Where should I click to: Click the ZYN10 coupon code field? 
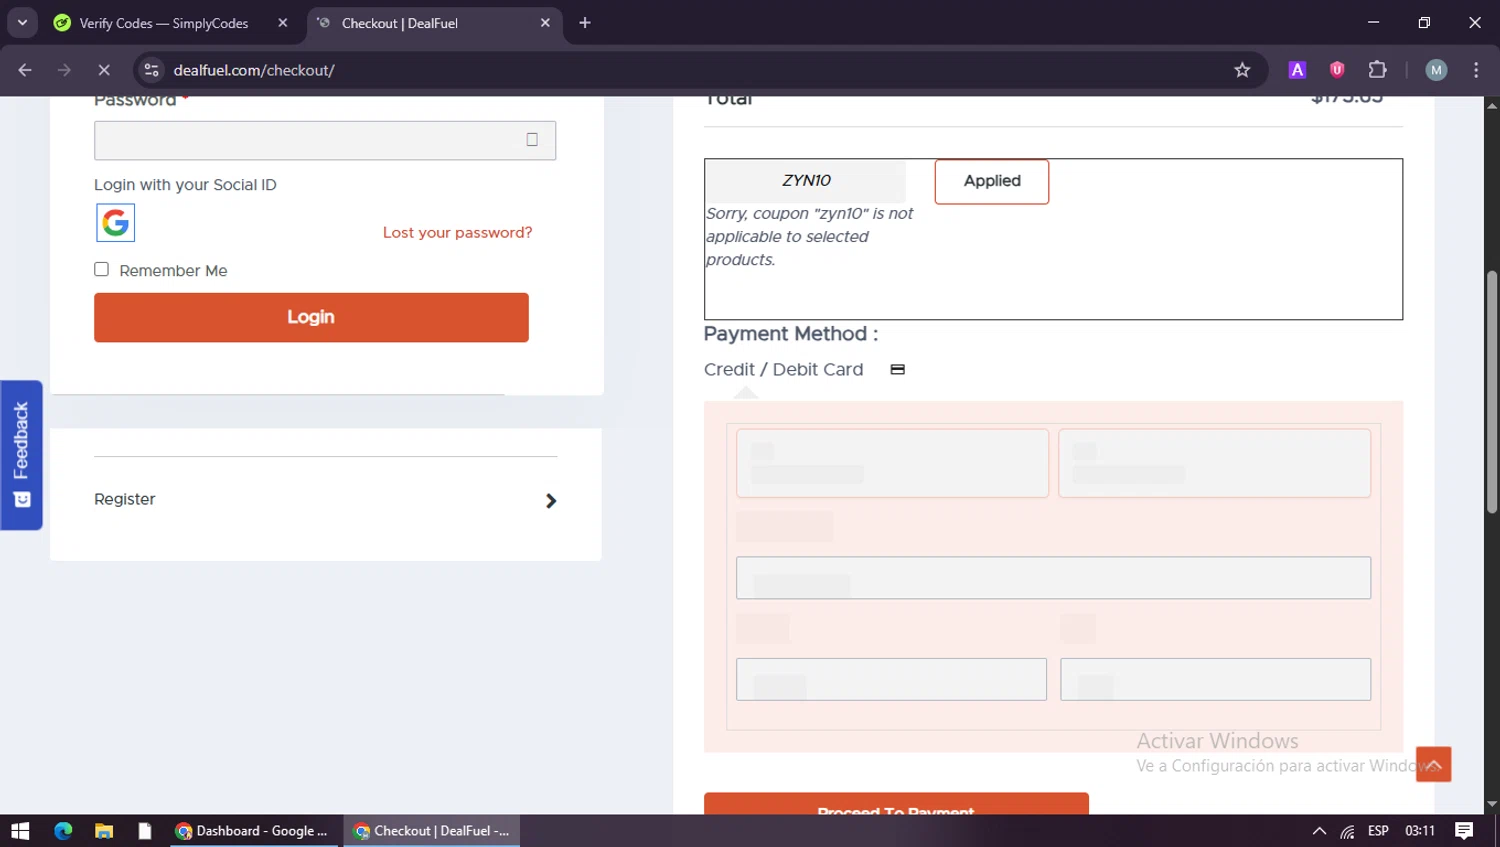click(806, 181)
